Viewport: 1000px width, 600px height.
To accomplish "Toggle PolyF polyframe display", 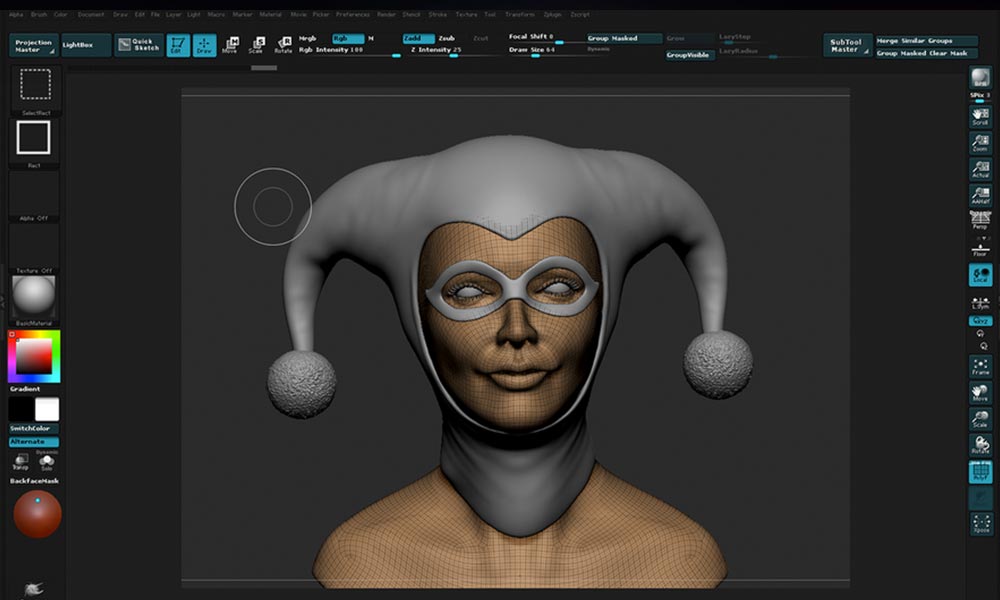I will click(980, 472).
